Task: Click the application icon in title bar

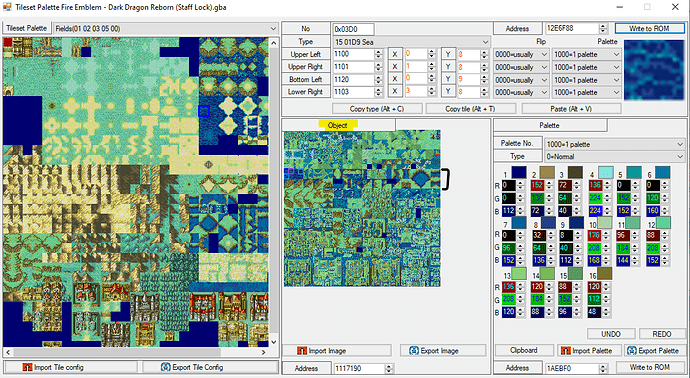Action: (7, 7)
